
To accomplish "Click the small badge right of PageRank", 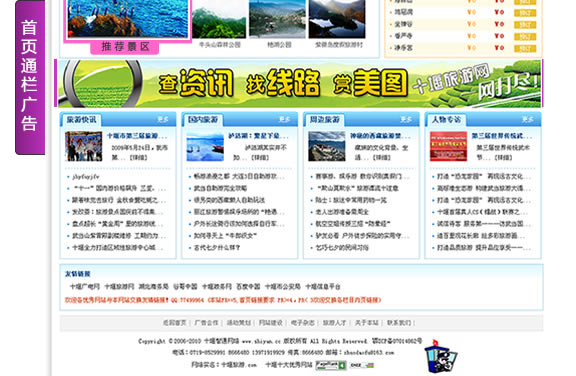I will (361, 365).
